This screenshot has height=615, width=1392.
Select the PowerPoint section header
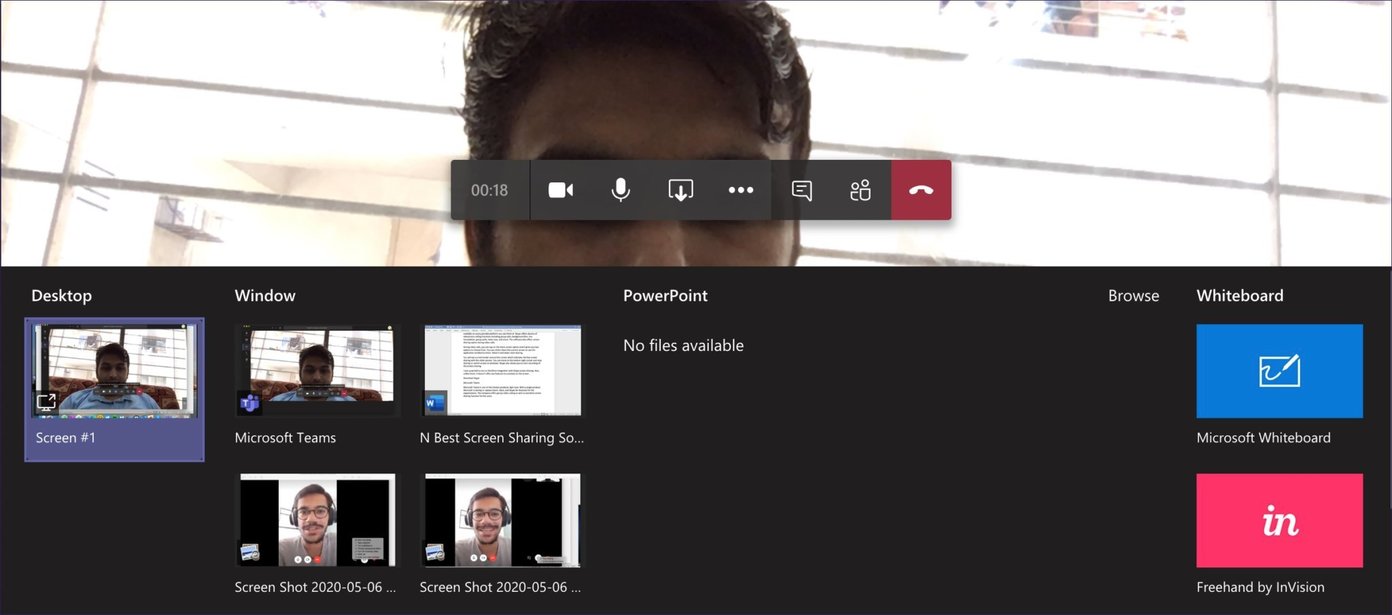pyautogui.click(x=665, y=295)
